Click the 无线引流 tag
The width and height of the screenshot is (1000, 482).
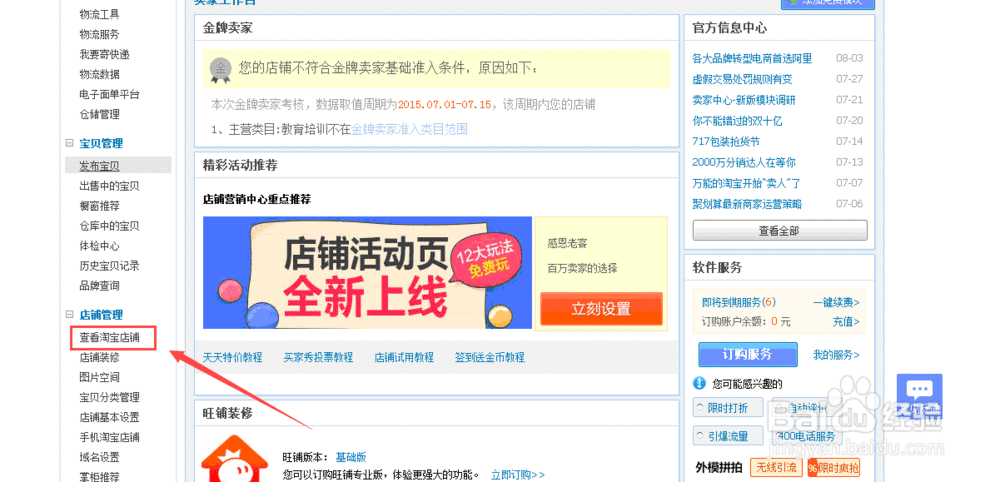[776, 468]
